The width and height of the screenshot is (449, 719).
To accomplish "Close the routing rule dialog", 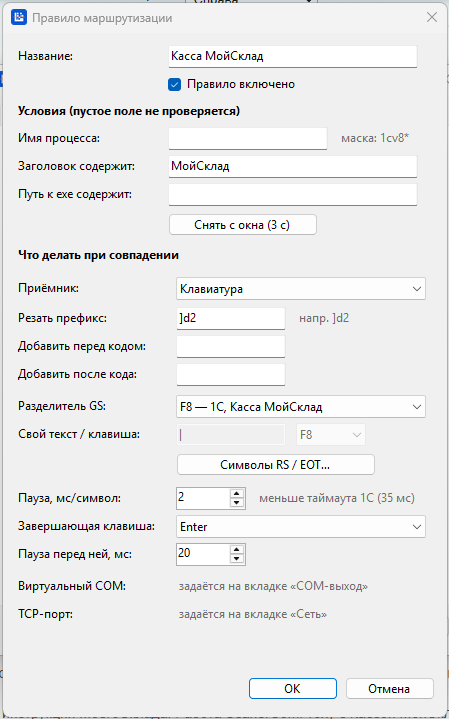I will point(432,18).
